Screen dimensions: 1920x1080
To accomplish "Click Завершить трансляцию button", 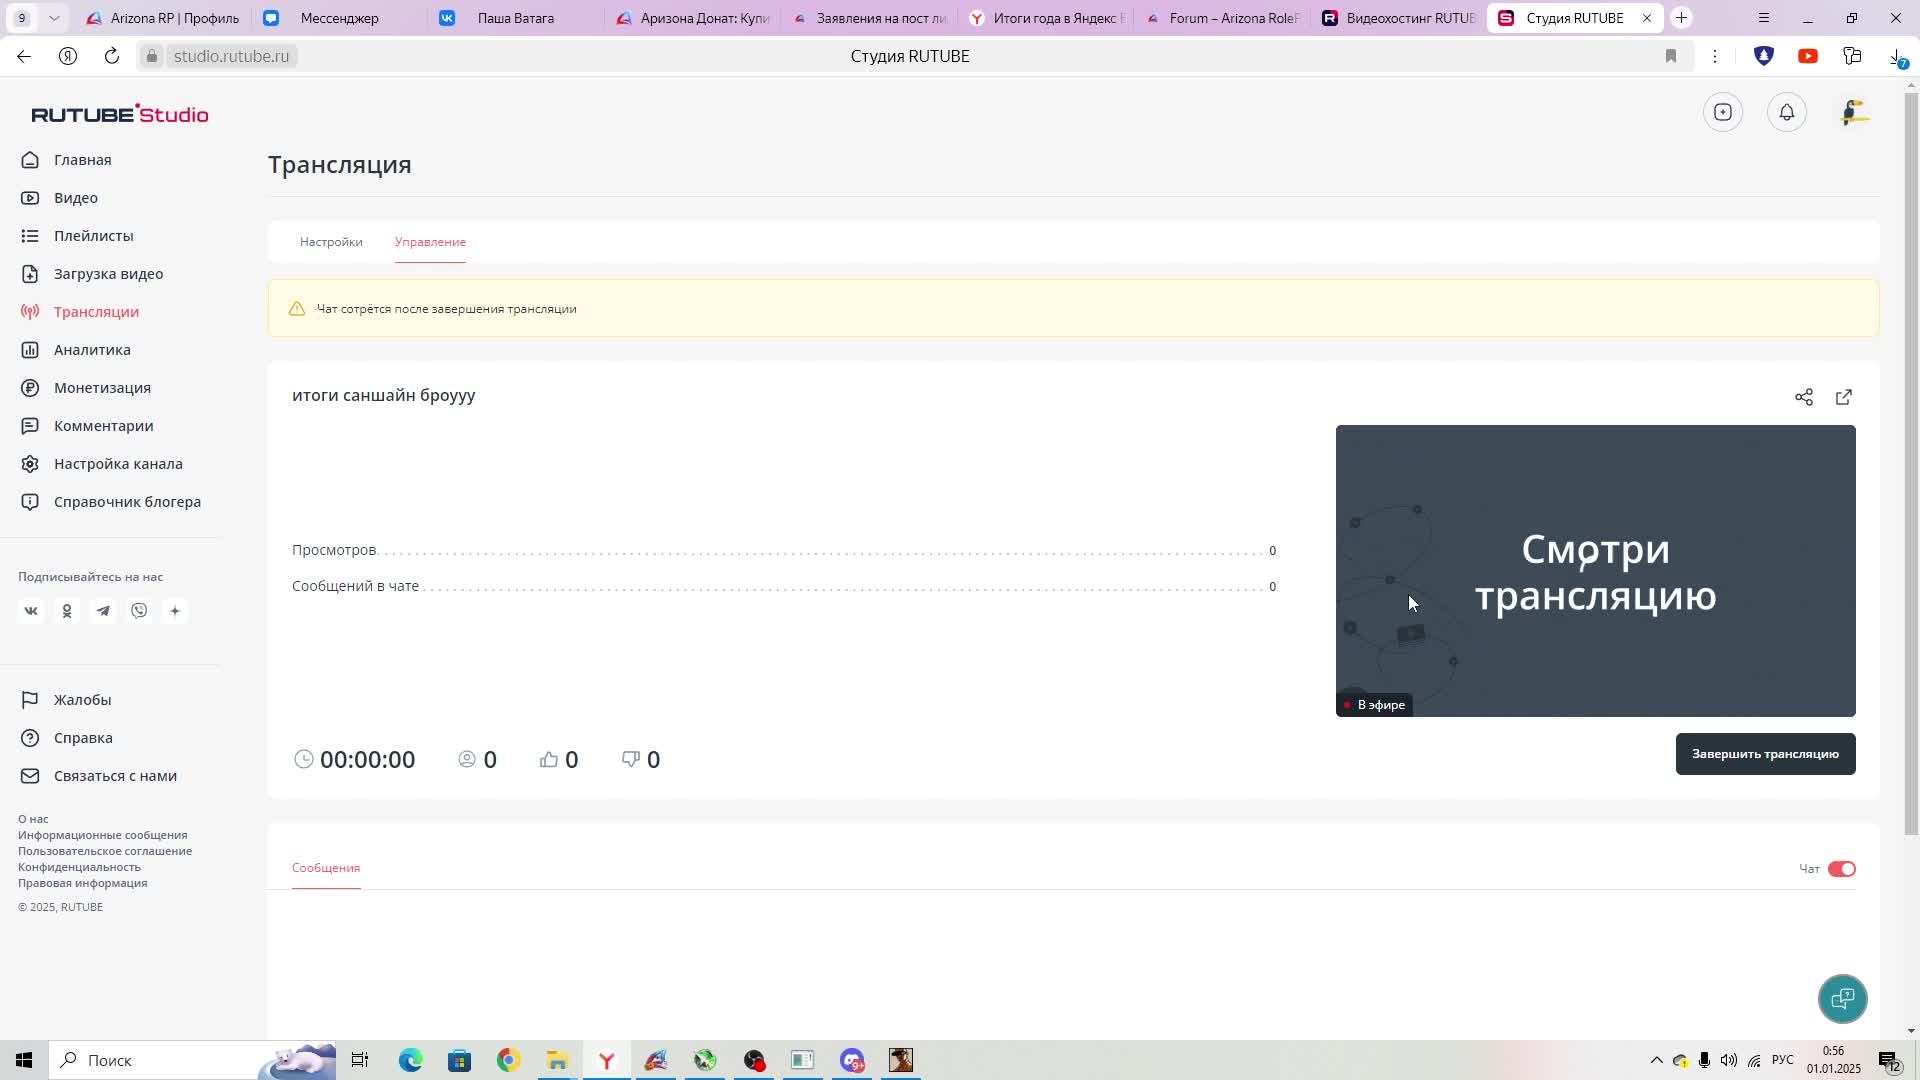I will 1765,754.
